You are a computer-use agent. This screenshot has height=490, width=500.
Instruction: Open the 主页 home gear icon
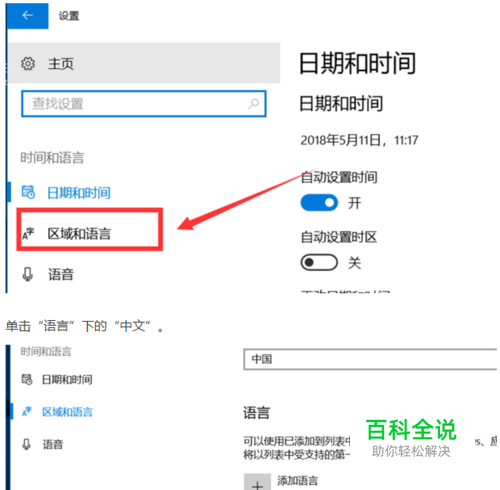pos(28,63)
